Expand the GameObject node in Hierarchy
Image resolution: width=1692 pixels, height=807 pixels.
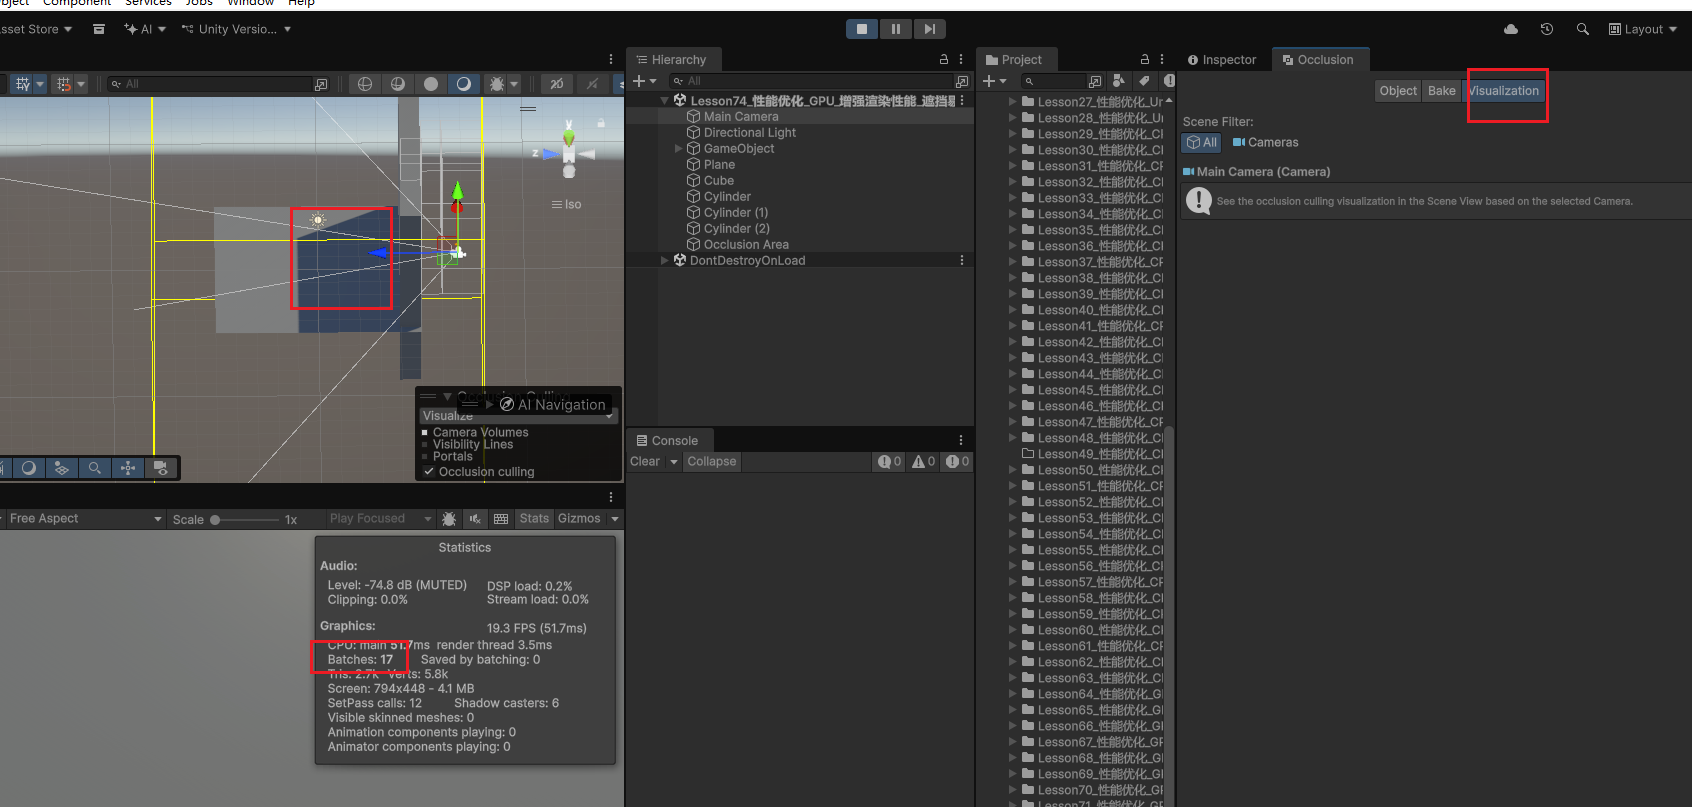click(x=679, y=149)
